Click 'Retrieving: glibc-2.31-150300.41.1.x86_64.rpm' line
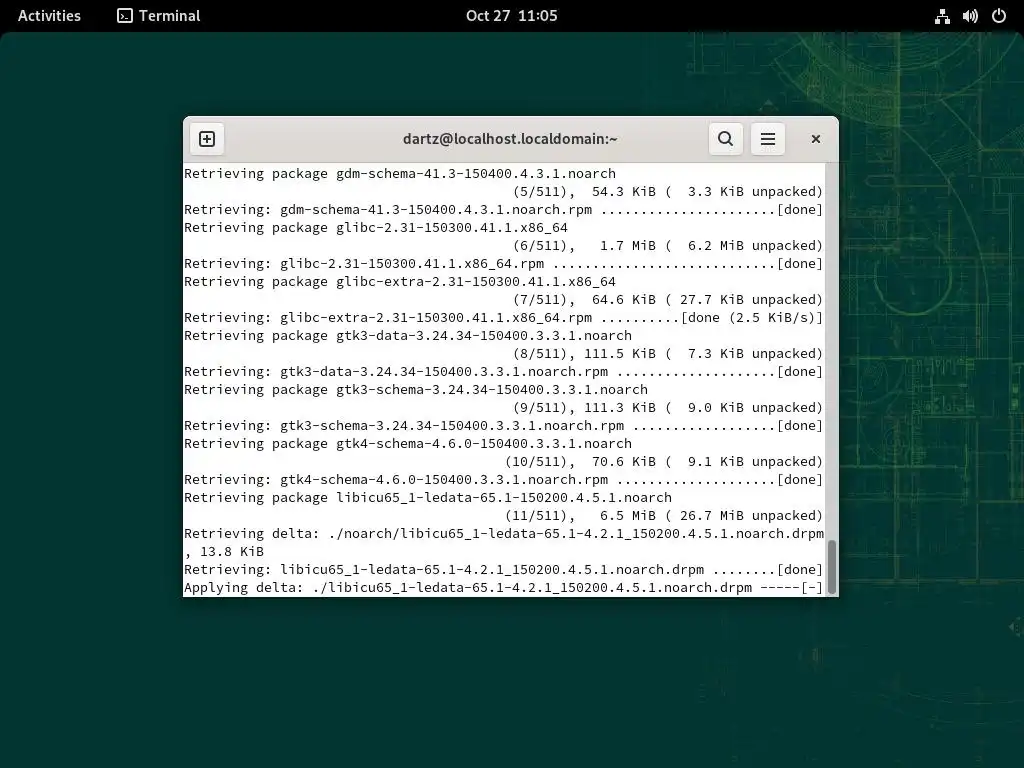This screenshot has height=768, width=1024. click(504, 264)
